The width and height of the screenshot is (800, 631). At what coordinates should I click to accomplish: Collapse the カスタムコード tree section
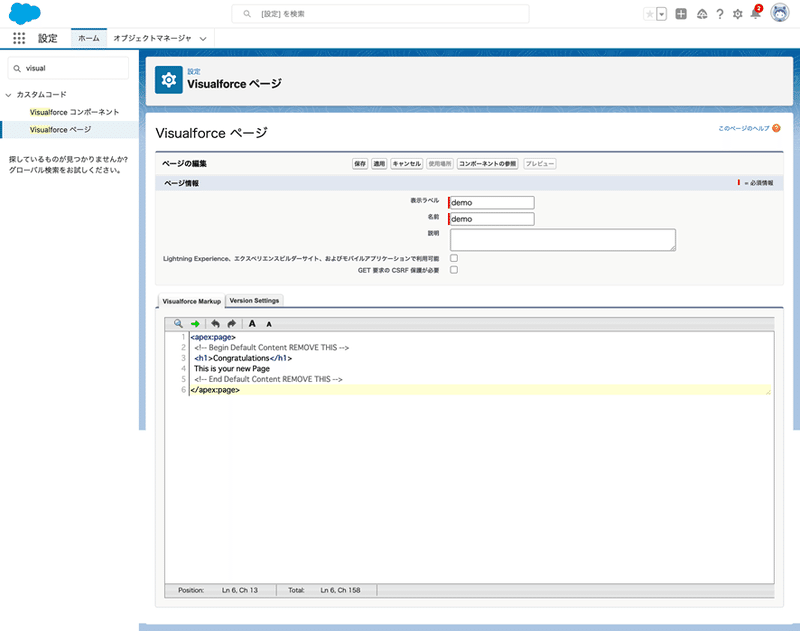point(8,95)
